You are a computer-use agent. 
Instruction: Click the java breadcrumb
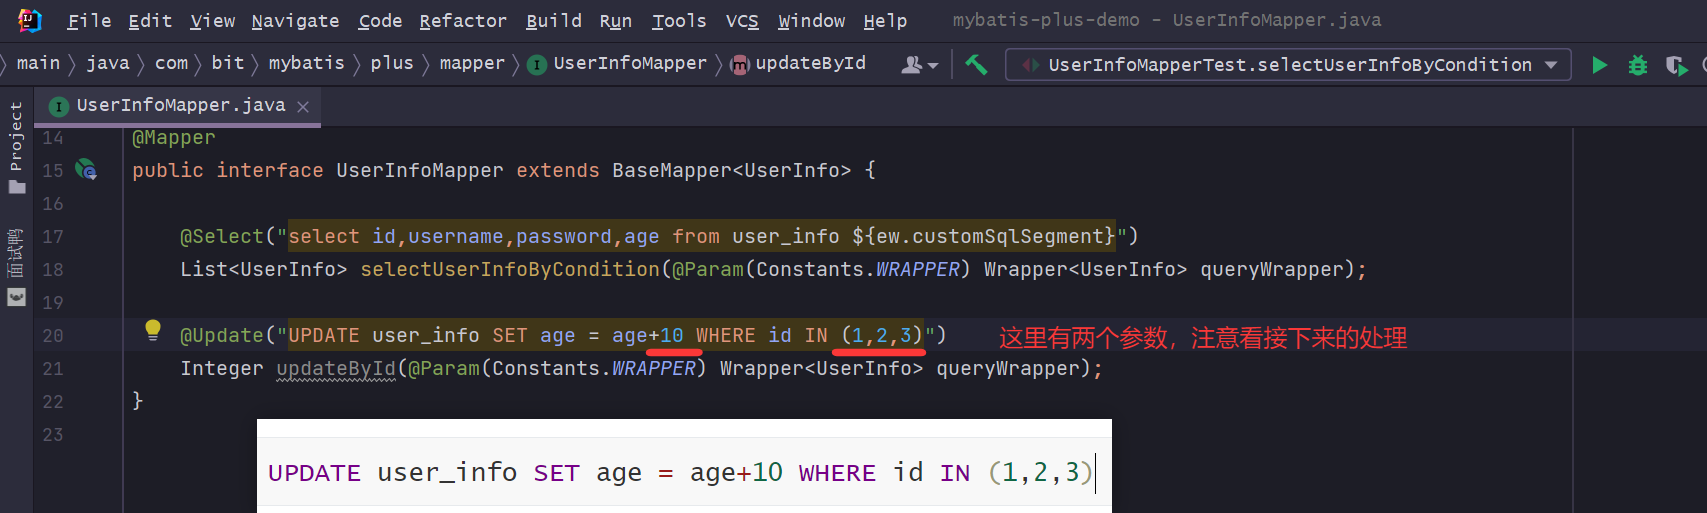pyautogui.click(x=107, y=63)
